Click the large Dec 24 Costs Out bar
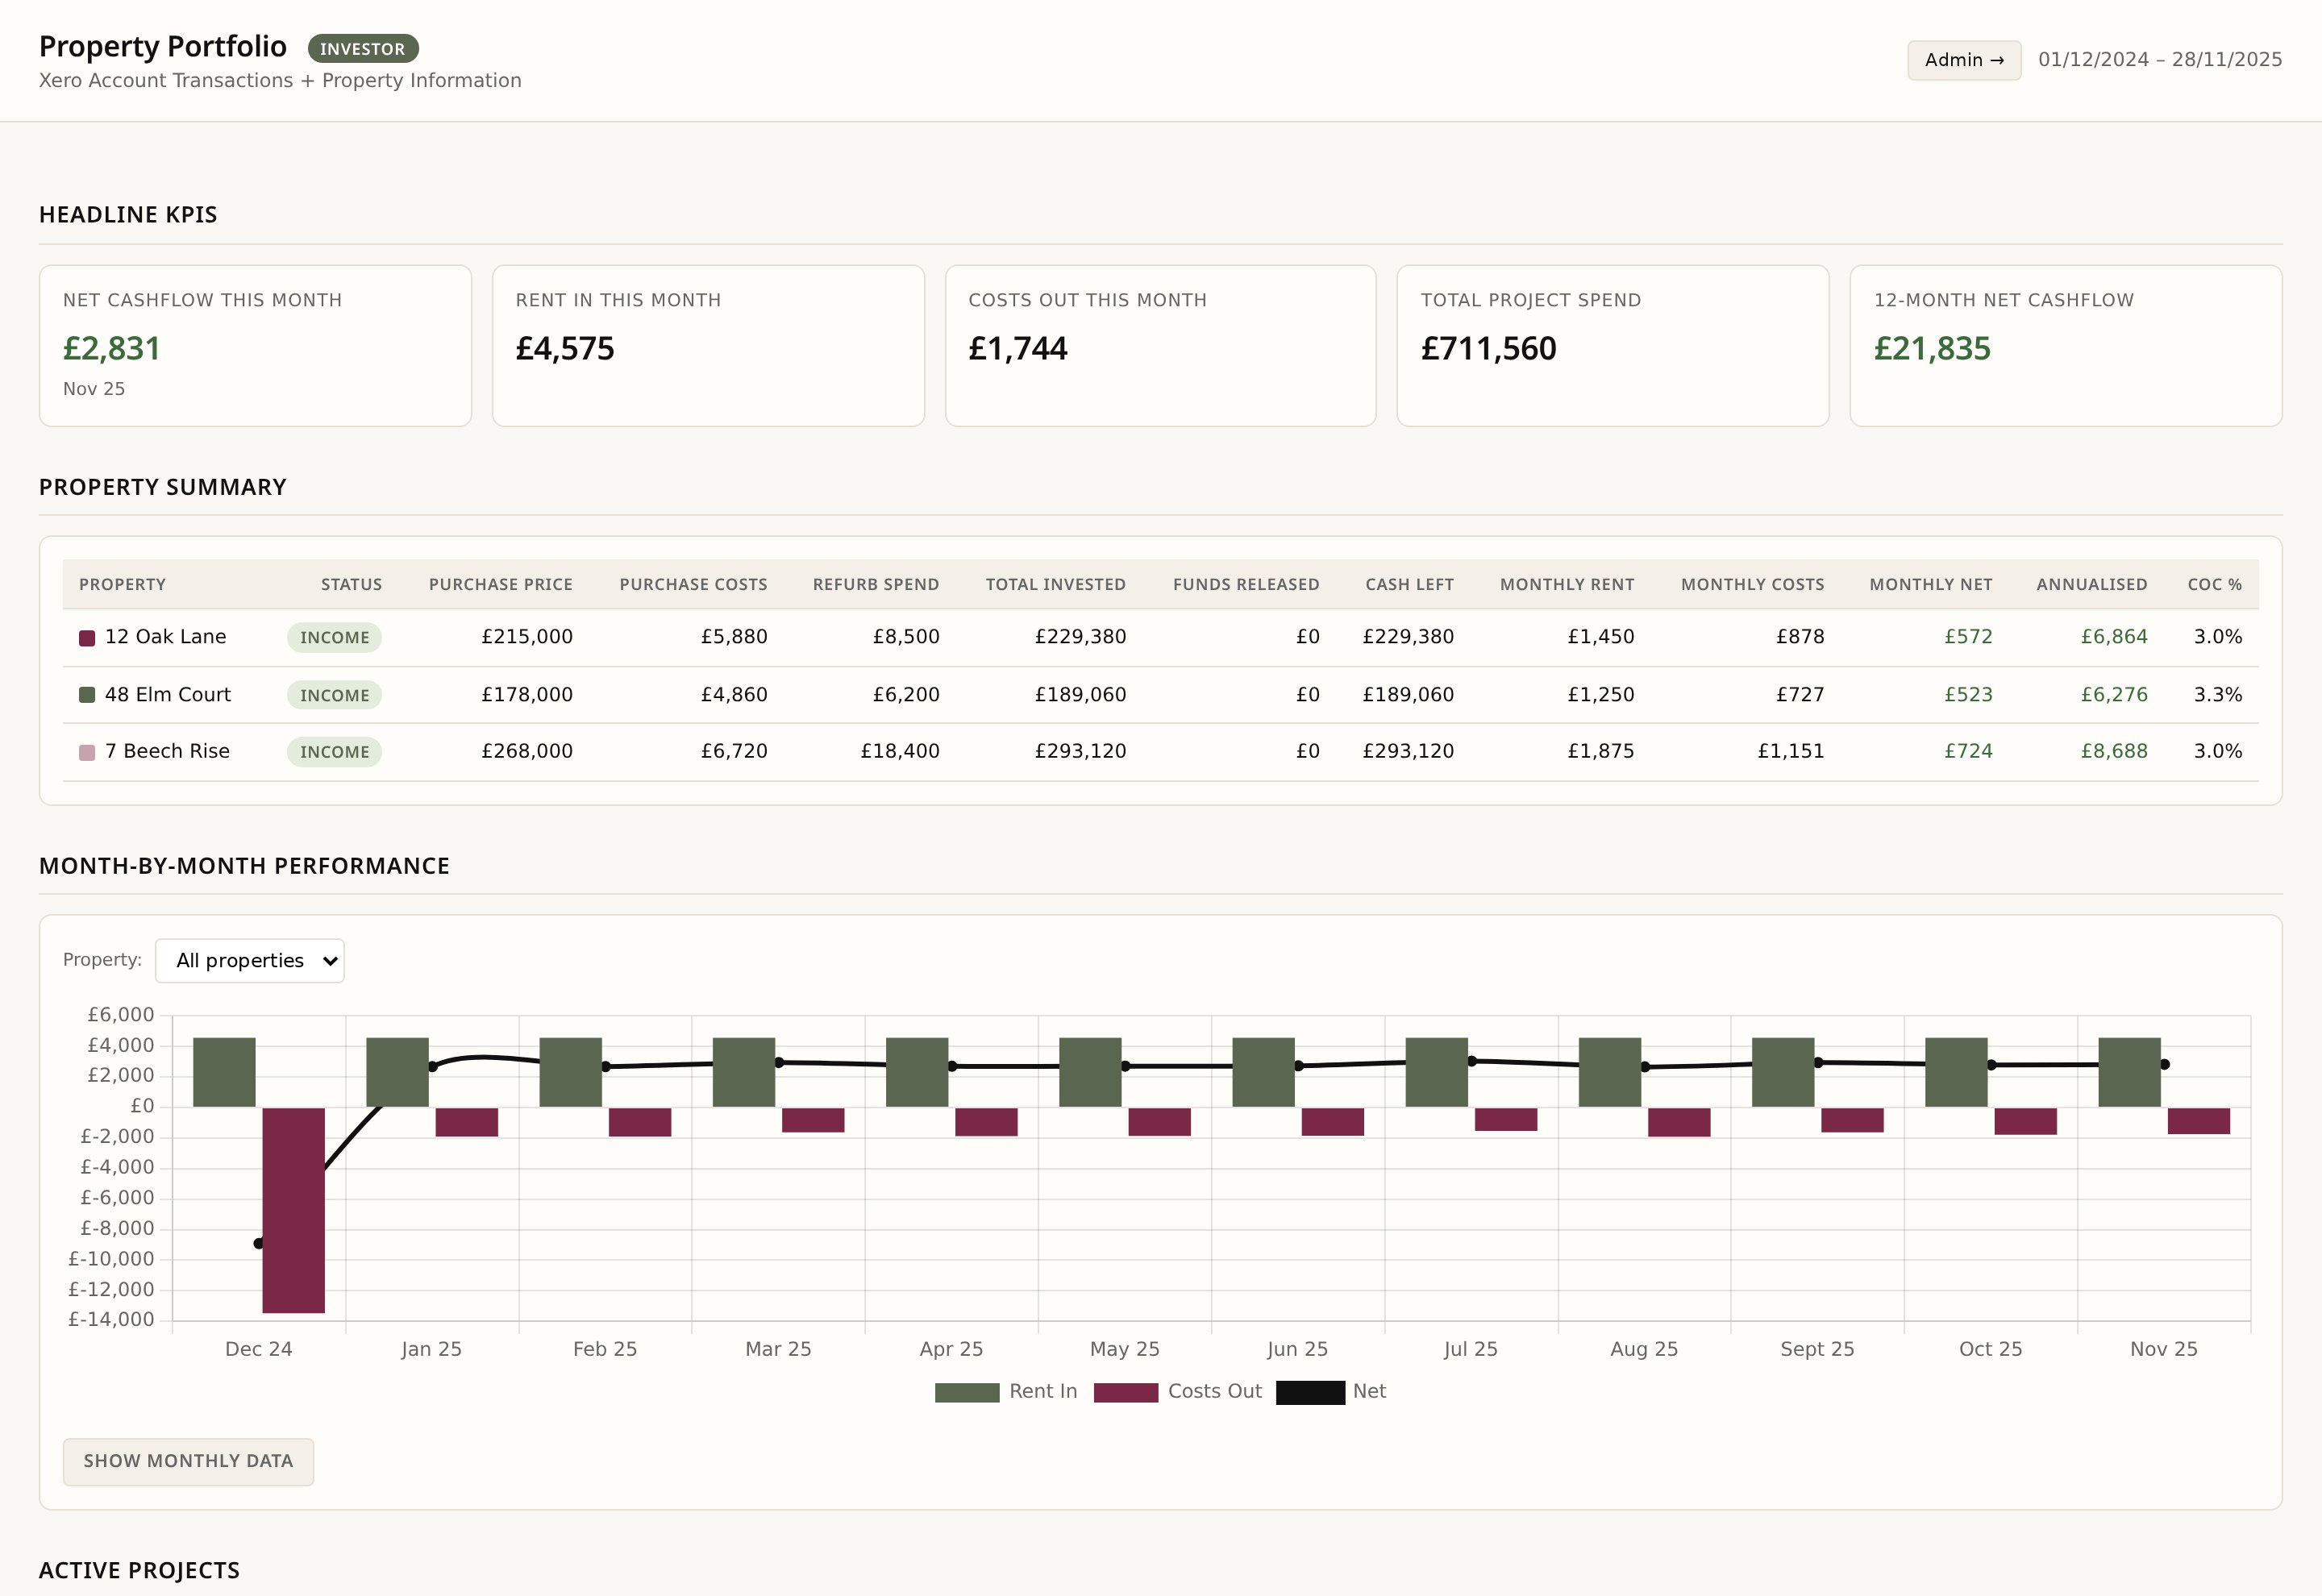The width and height of the screenshot is (2322, 1596). (293, 1210)
